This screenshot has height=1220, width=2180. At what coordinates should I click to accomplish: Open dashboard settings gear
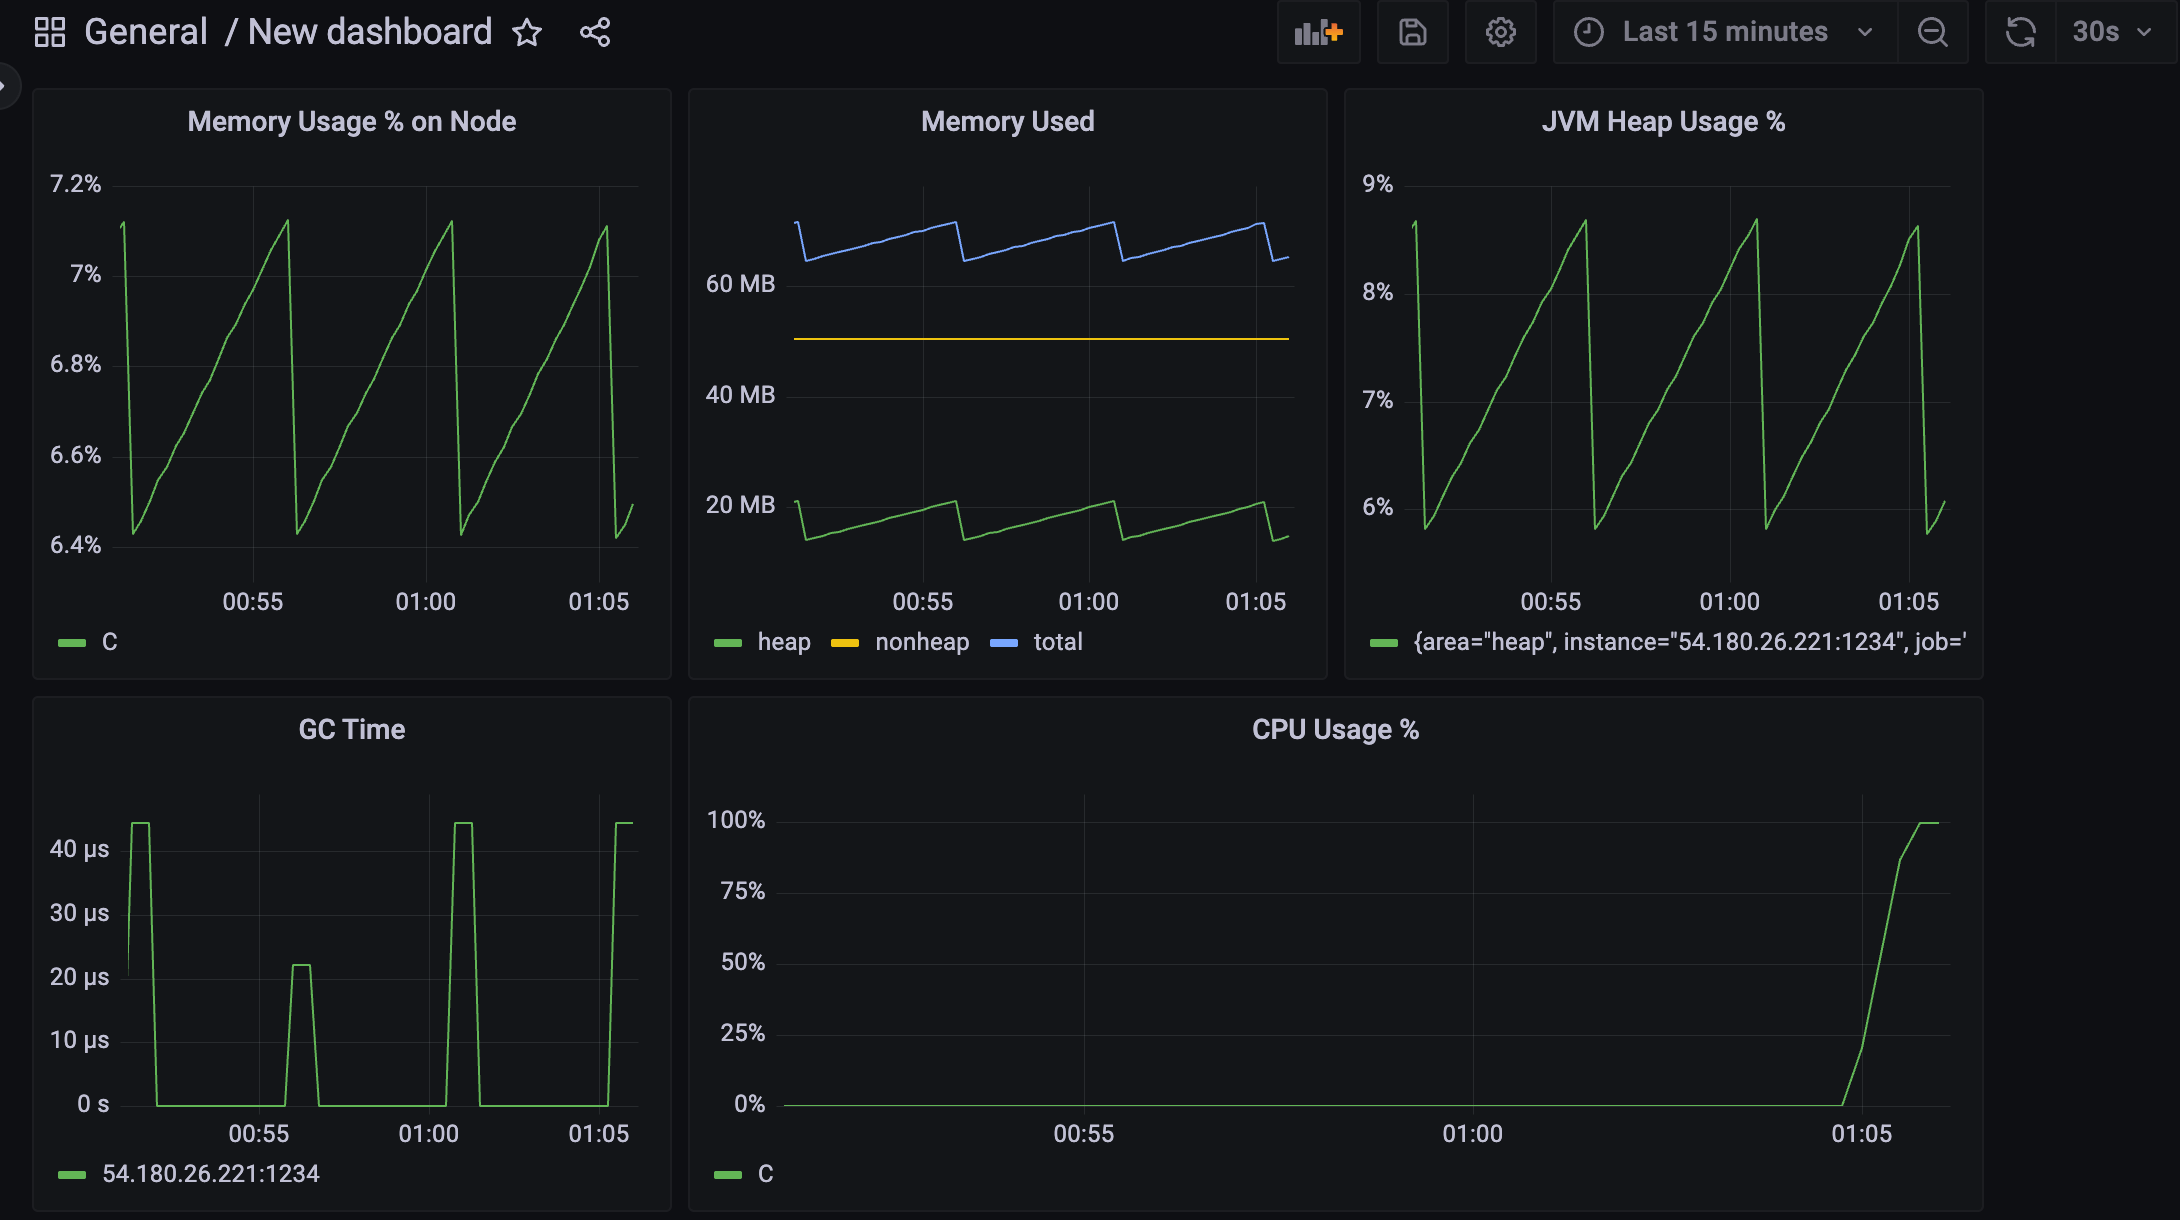(x=1500, y=33)
